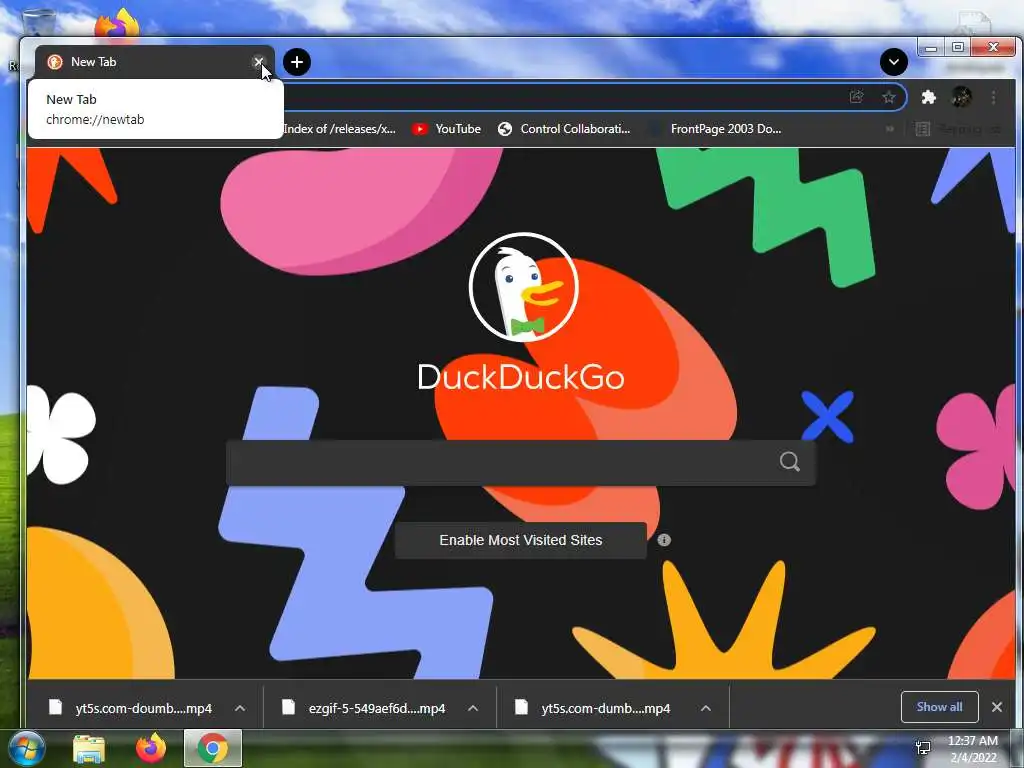Image resolution: width=1024 pixels, height=768 pixels.
Task: Close the downloads bar
Action: point(997,707)
